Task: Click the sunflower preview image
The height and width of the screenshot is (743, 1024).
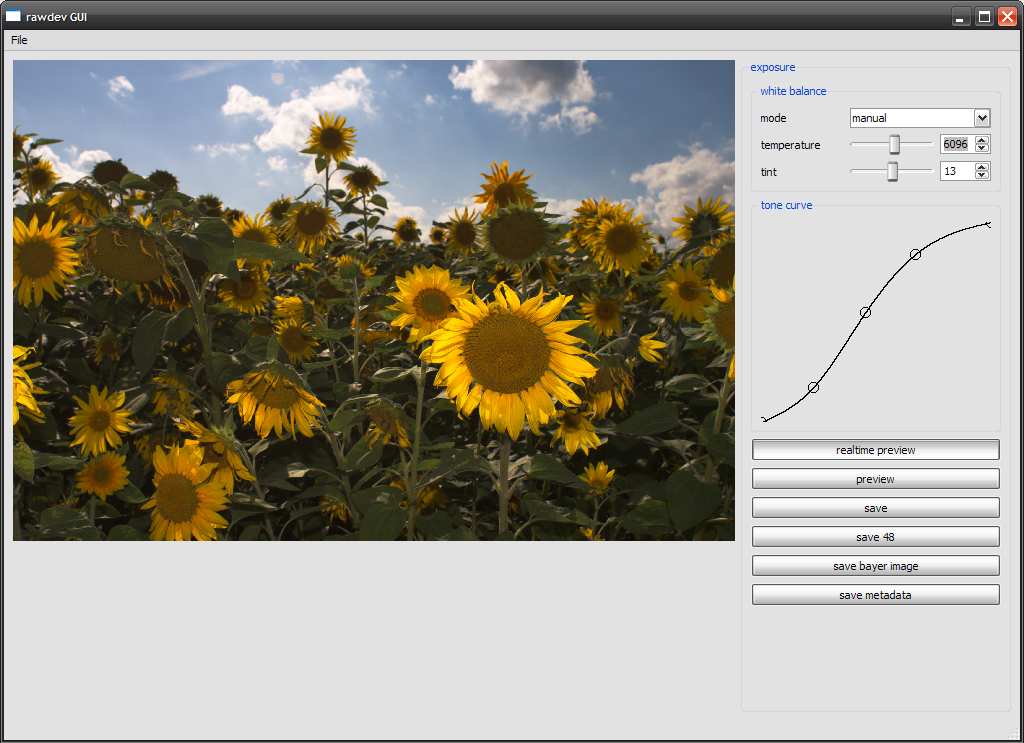Action: point(373,300)
